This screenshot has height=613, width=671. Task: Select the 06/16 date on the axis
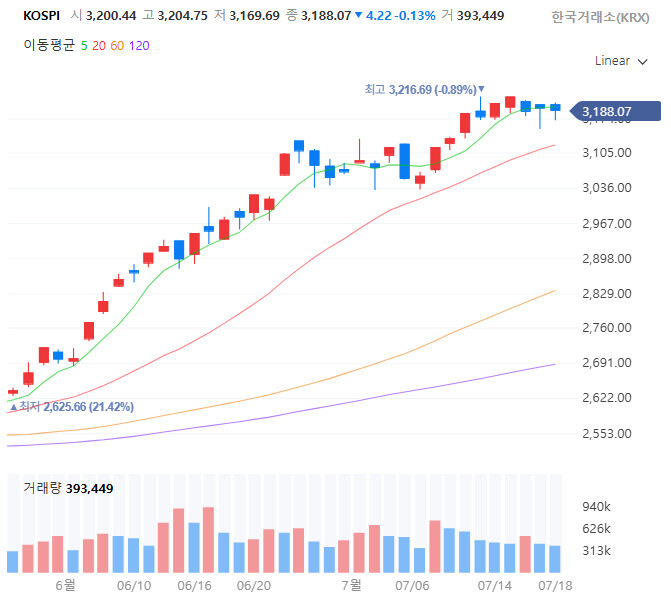[x=193, y=584]
